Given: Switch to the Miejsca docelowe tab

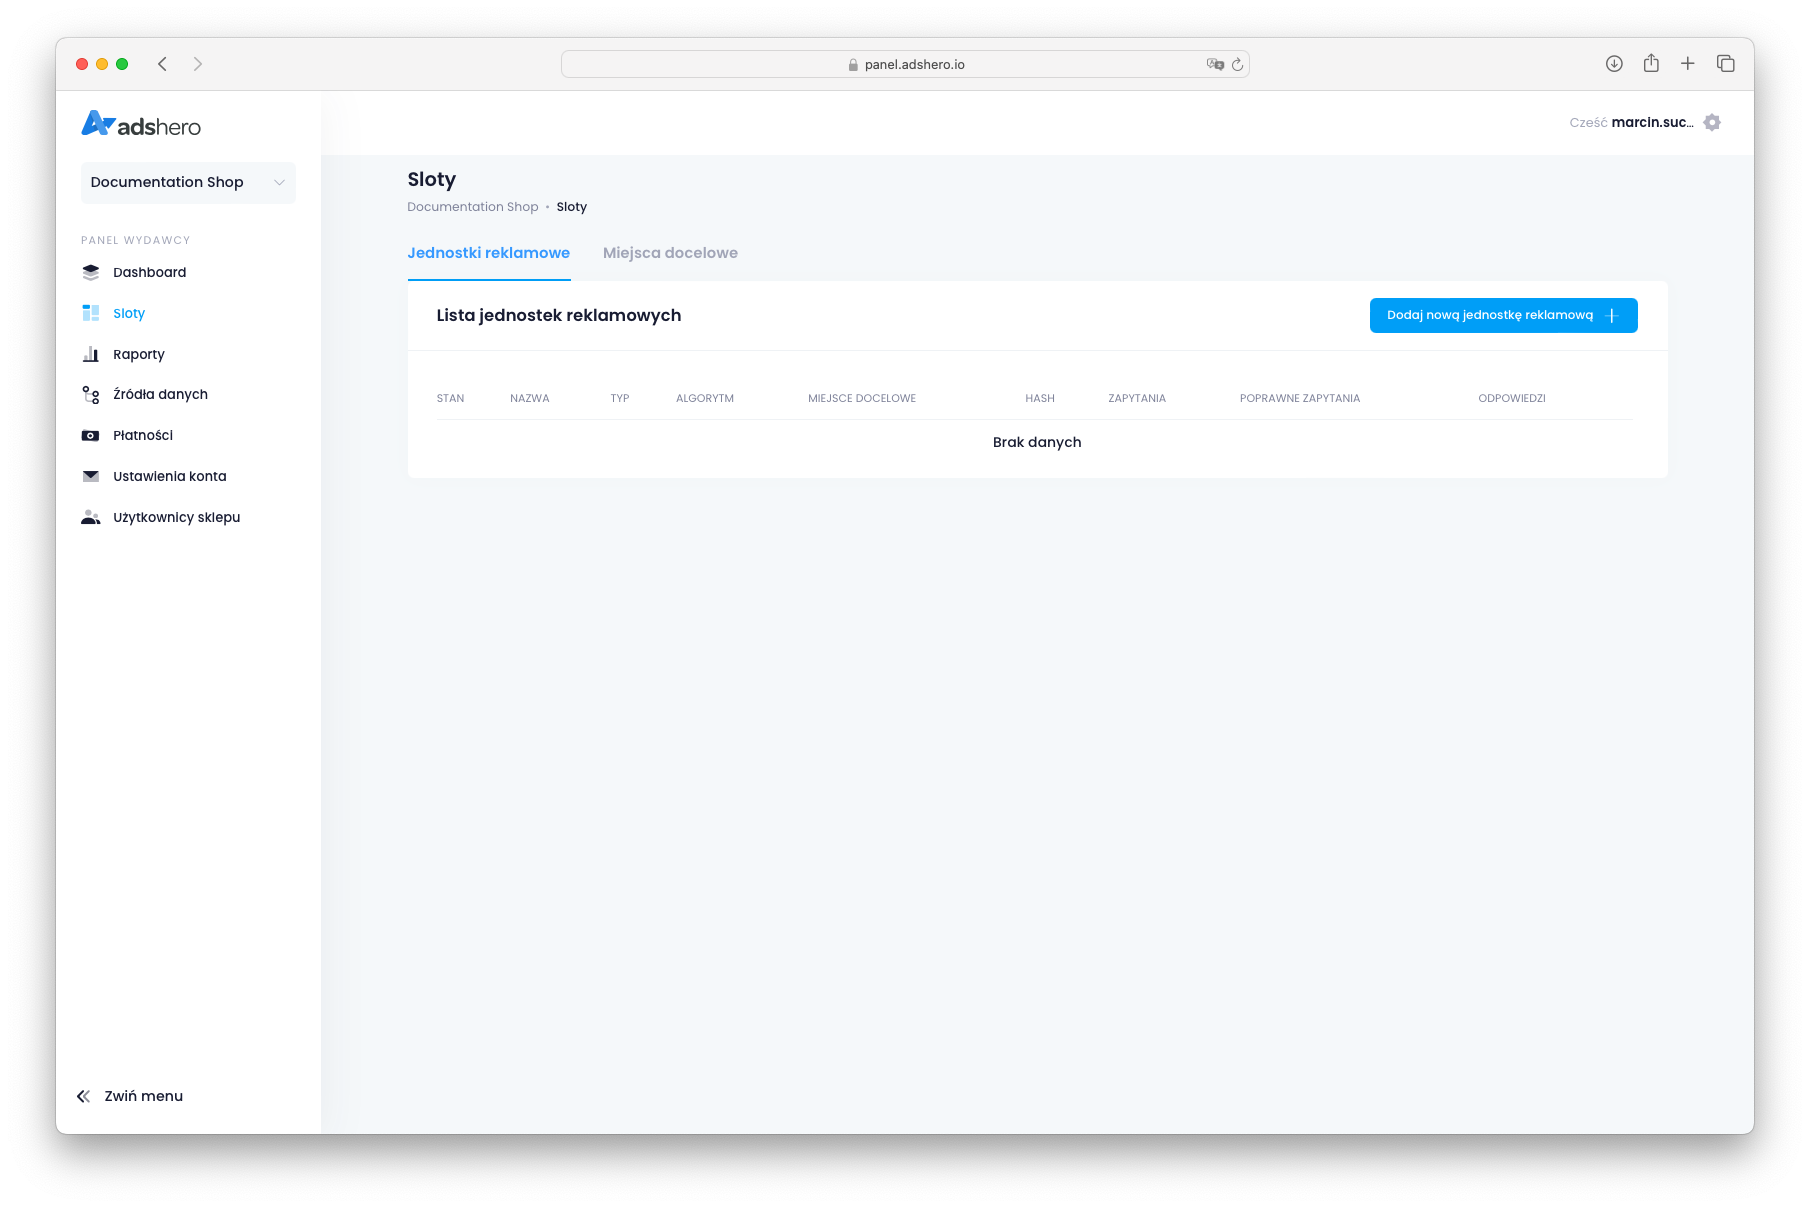Looking at the screenshot, I should (670, 253).
